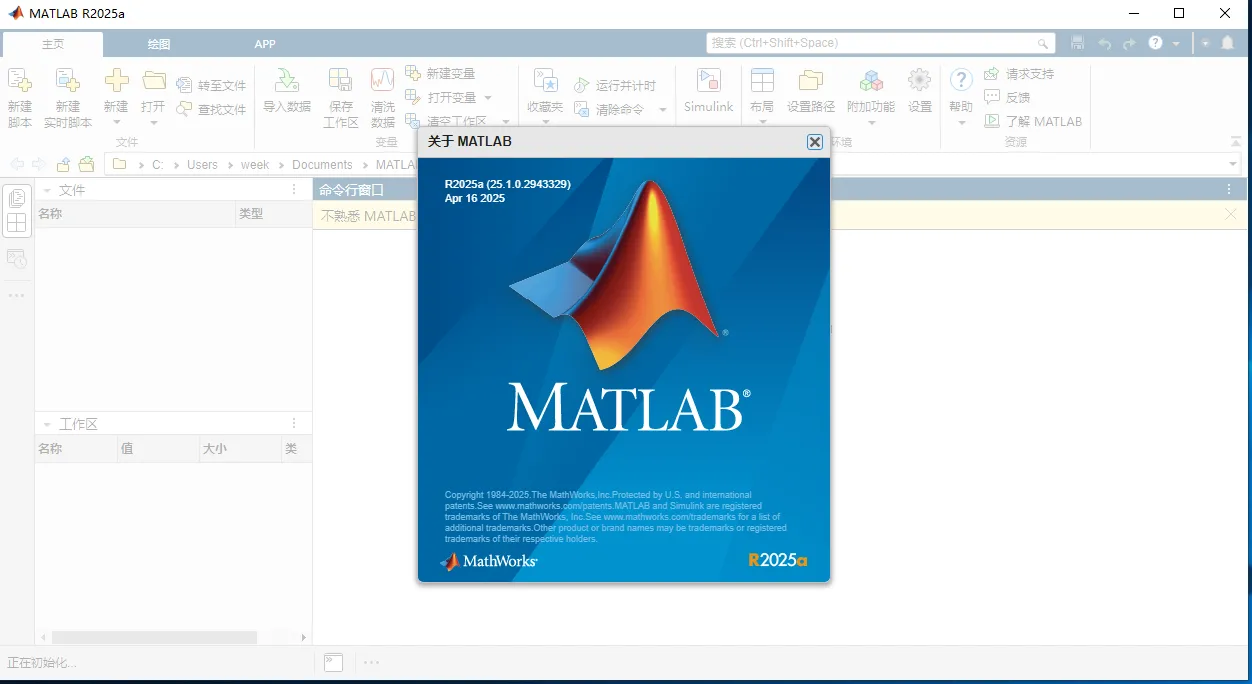Viewport: 1252px width, 684px height.
Task: Switch to the APP tab
Action: pos(264,44)
